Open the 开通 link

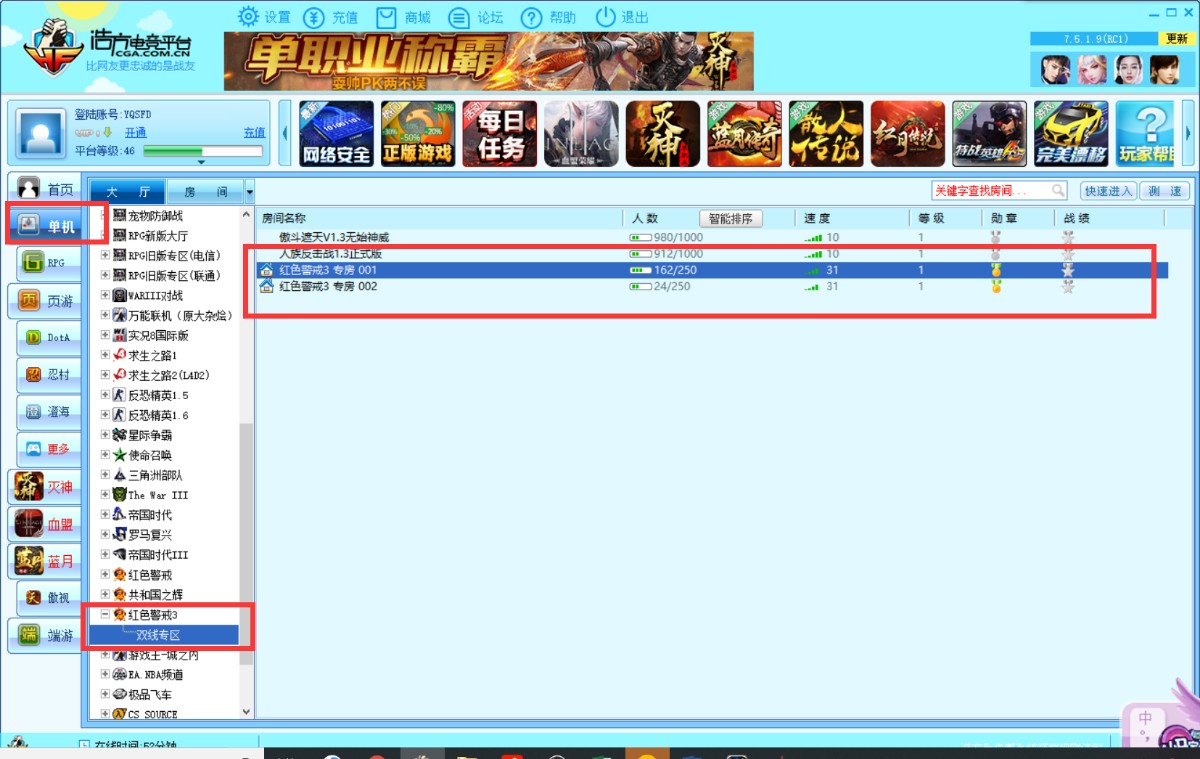(135, 133)
